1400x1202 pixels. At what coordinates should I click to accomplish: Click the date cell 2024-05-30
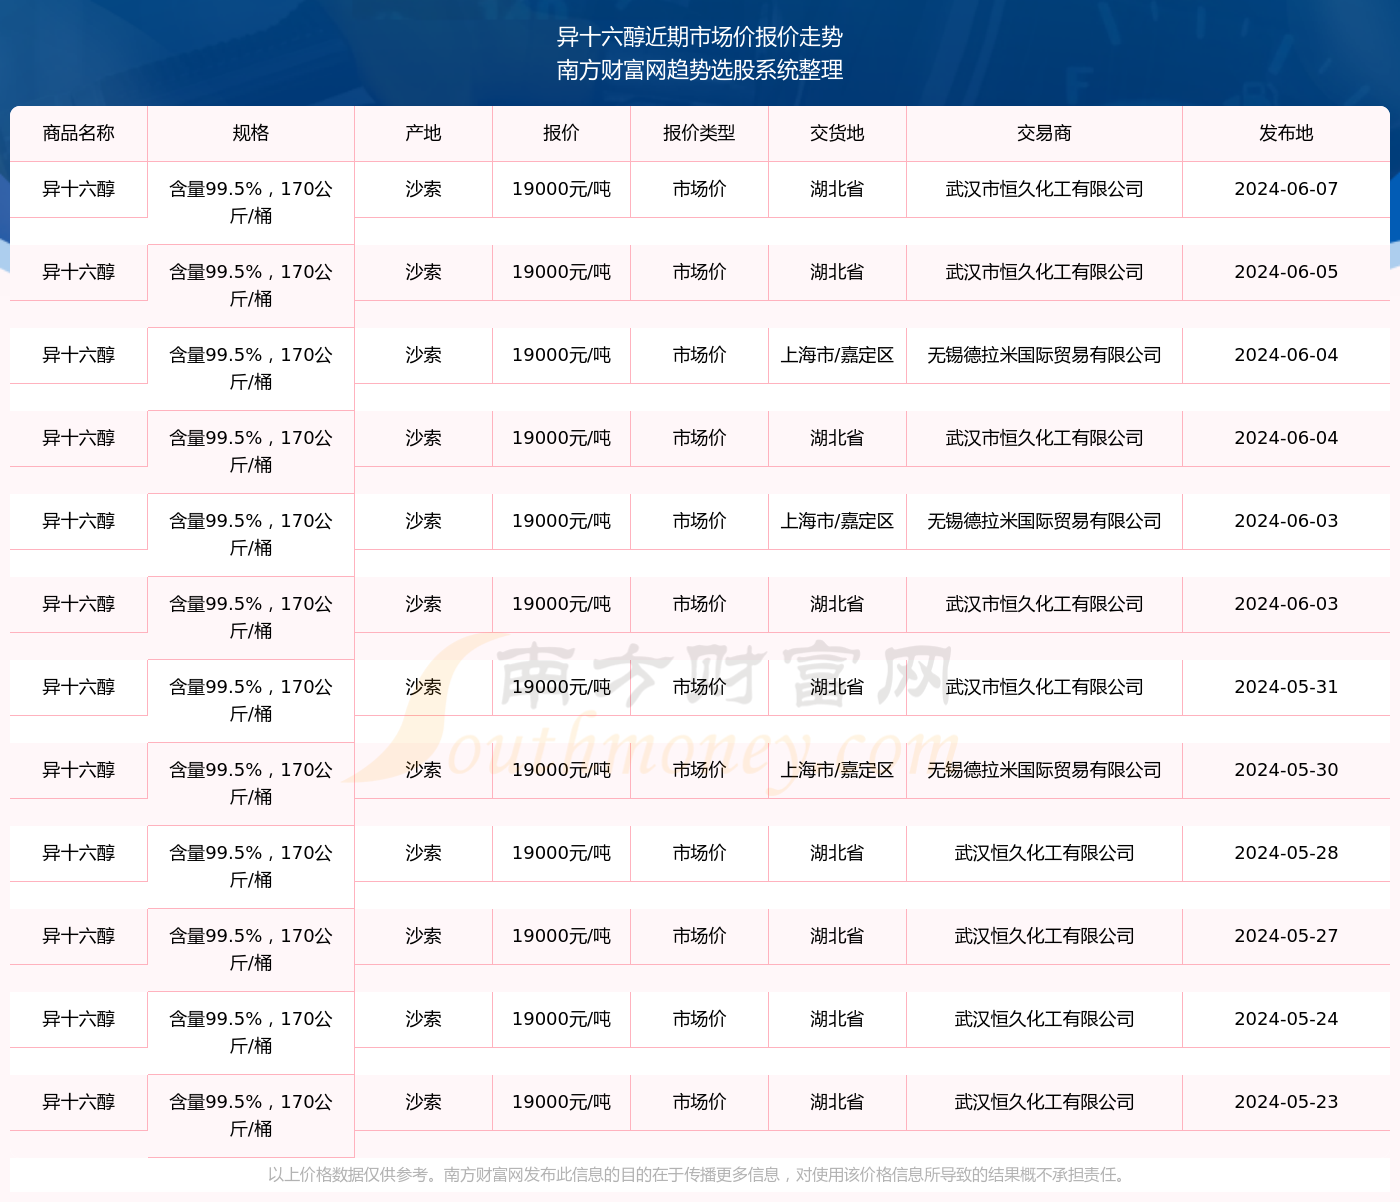pos(1287,770)
